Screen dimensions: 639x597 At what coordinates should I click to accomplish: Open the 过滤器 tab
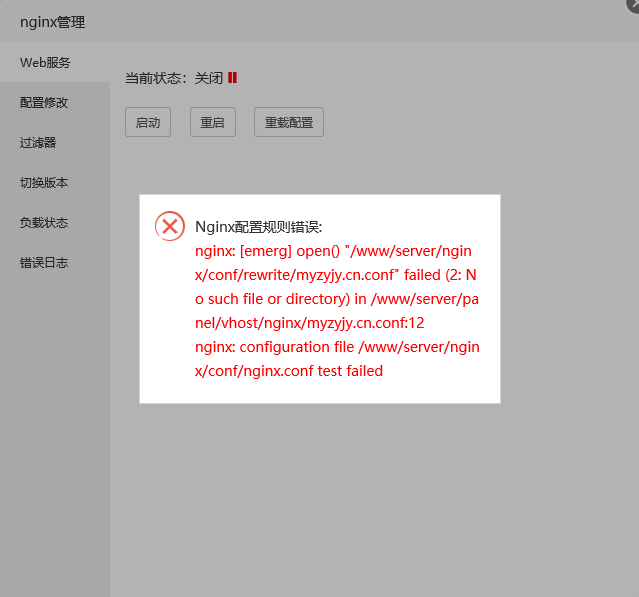point(55,142)
